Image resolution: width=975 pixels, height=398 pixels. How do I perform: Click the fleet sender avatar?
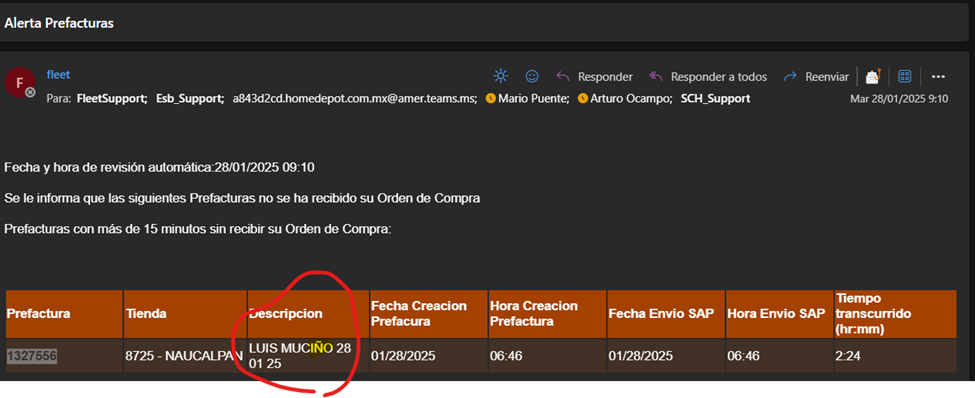(20, 82)
